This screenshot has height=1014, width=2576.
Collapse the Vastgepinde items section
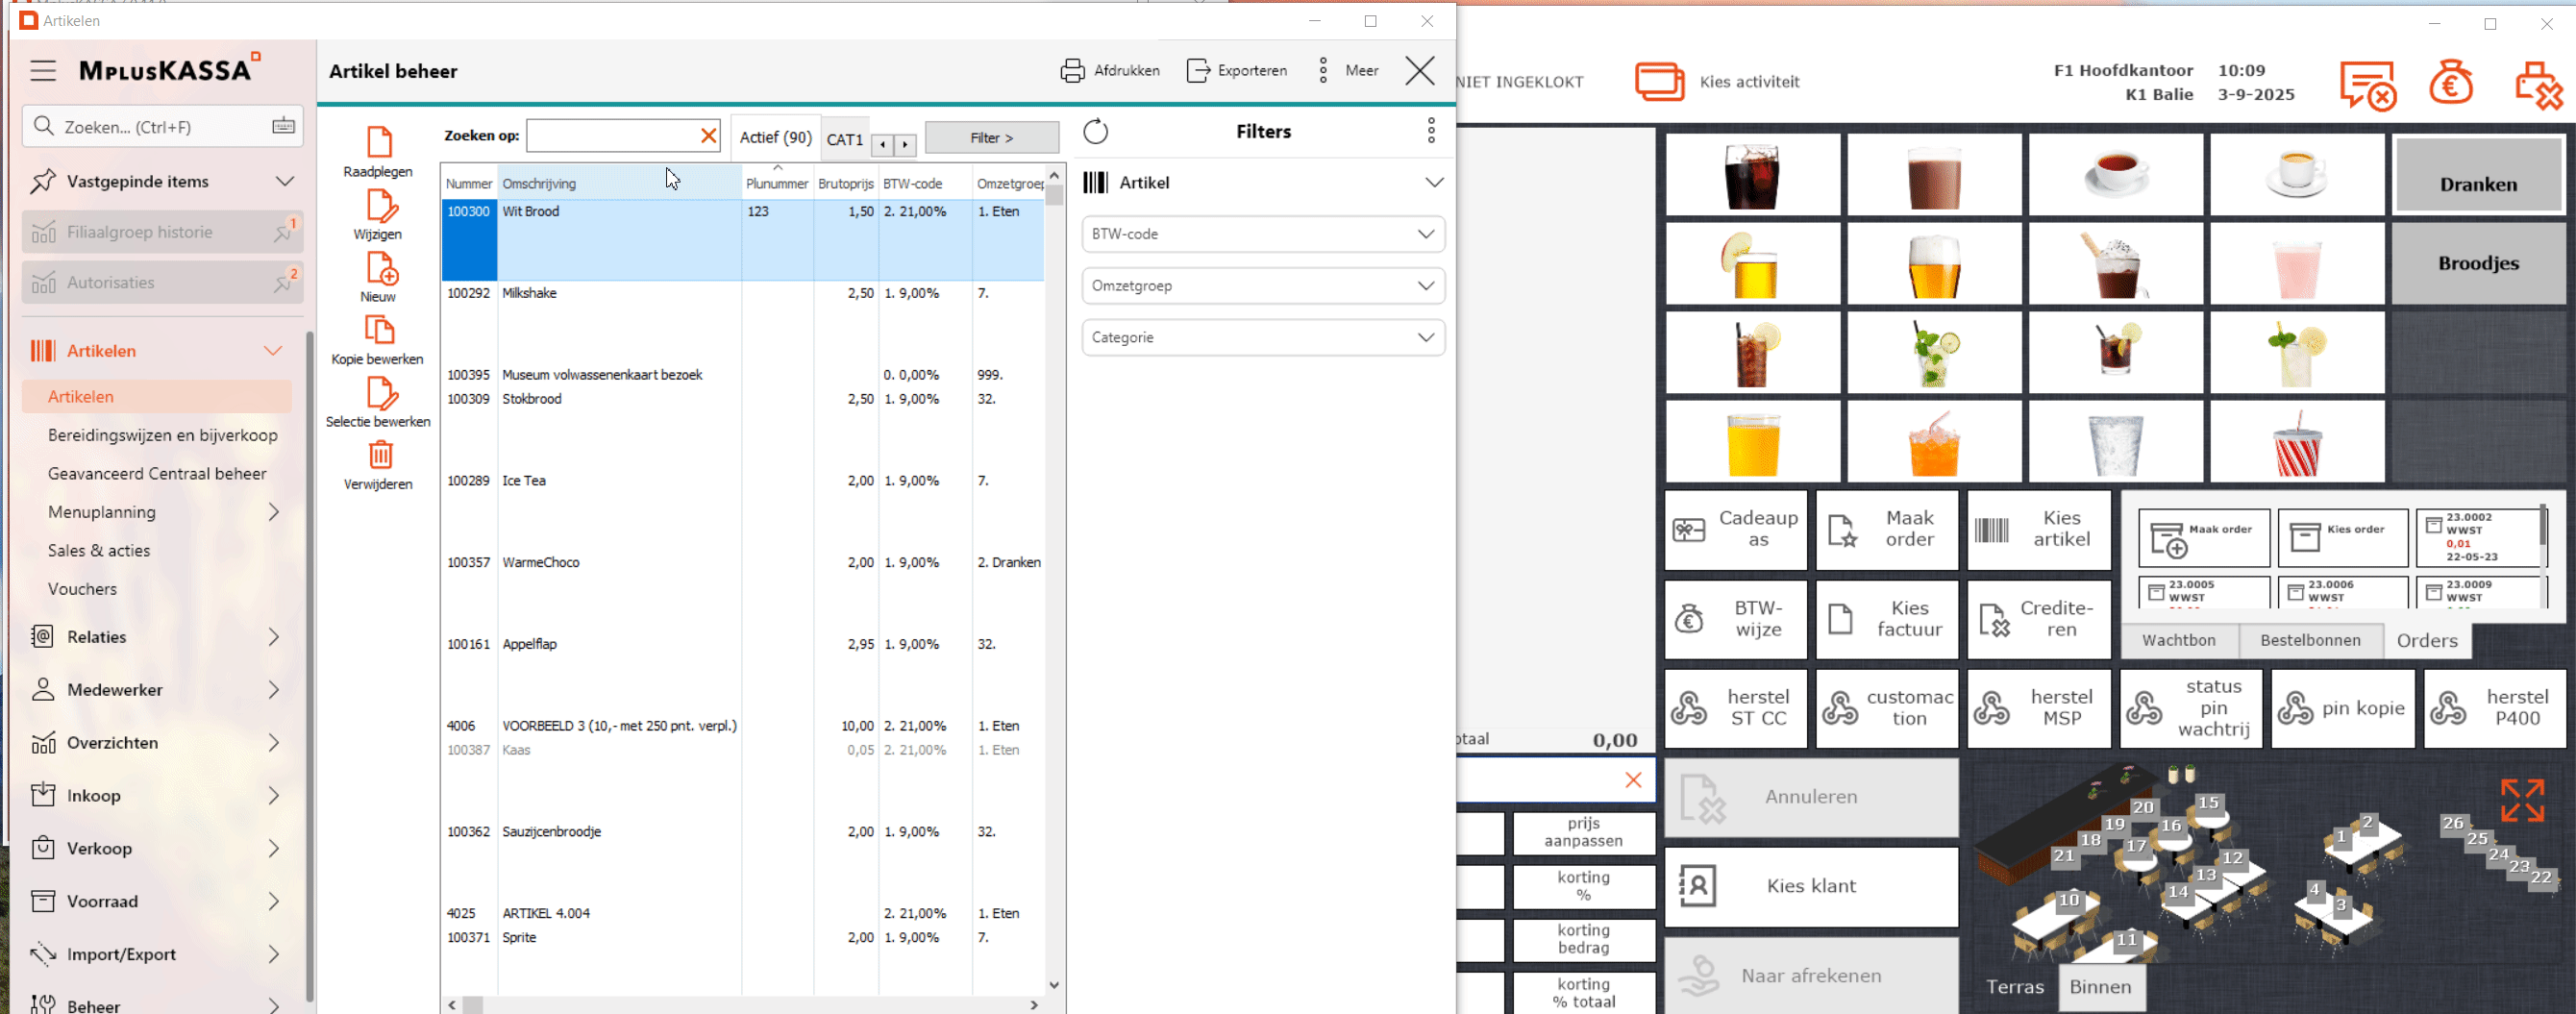pos(285,182)
